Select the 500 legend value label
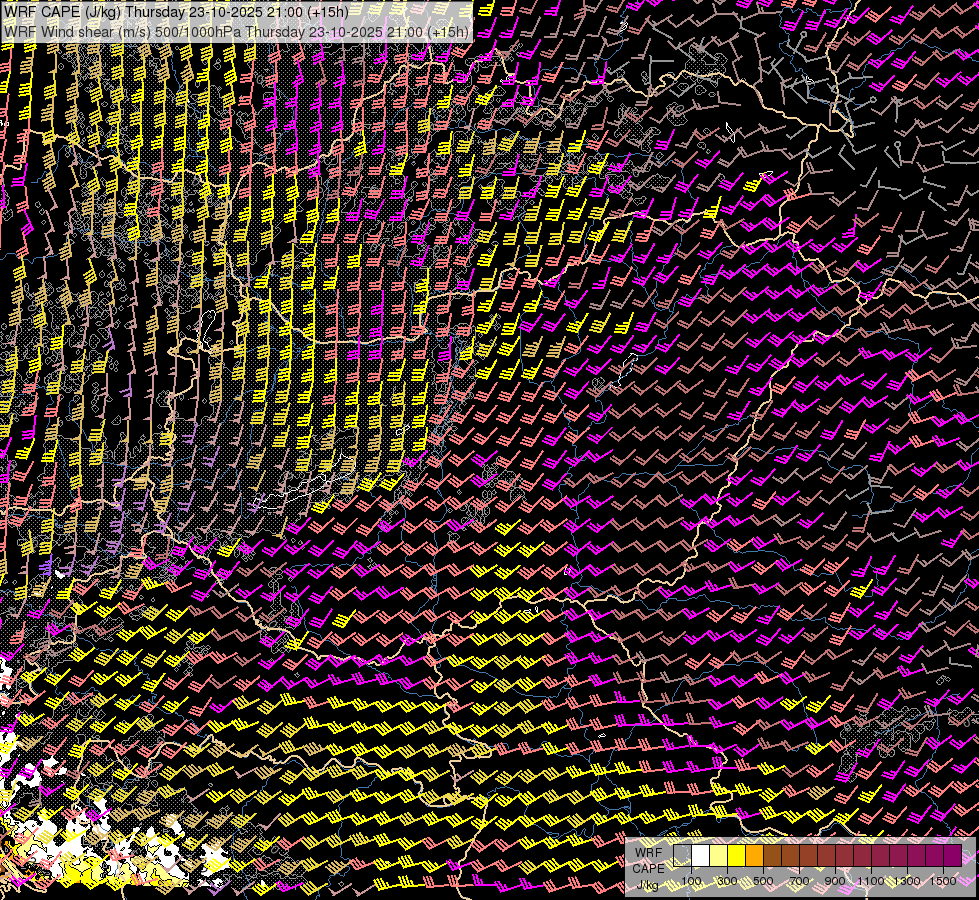Screen dimensions: 979x900 (x=763, y=880)
